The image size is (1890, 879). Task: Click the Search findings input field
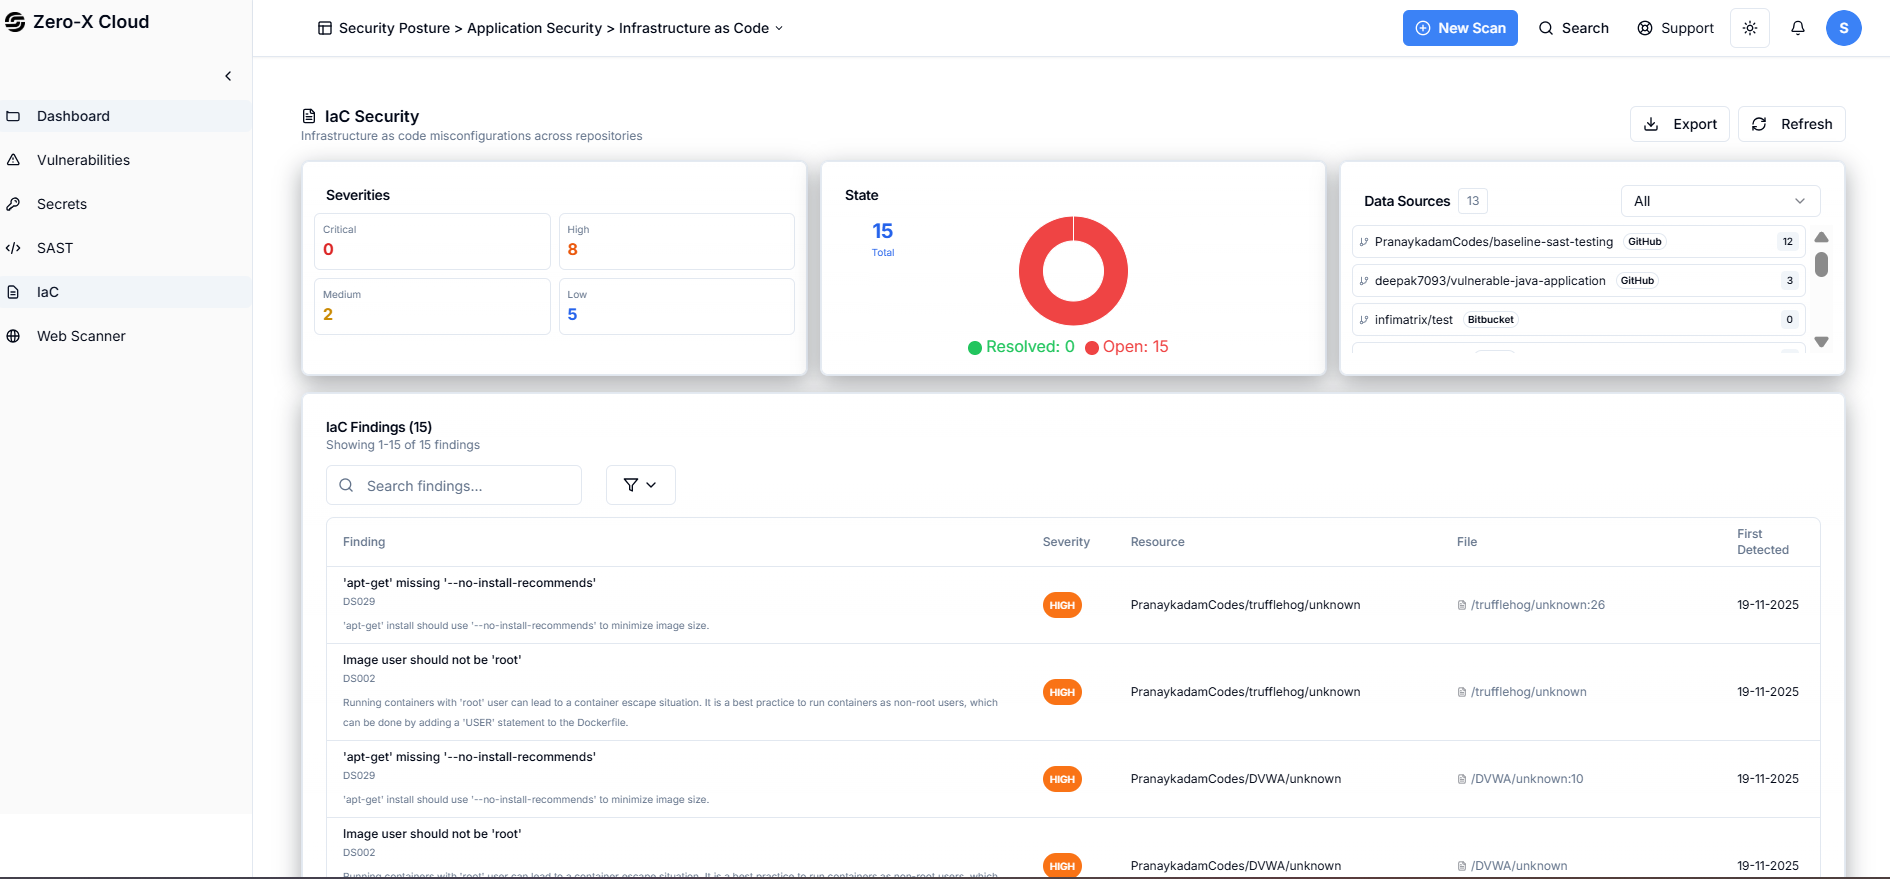(454, 485)
